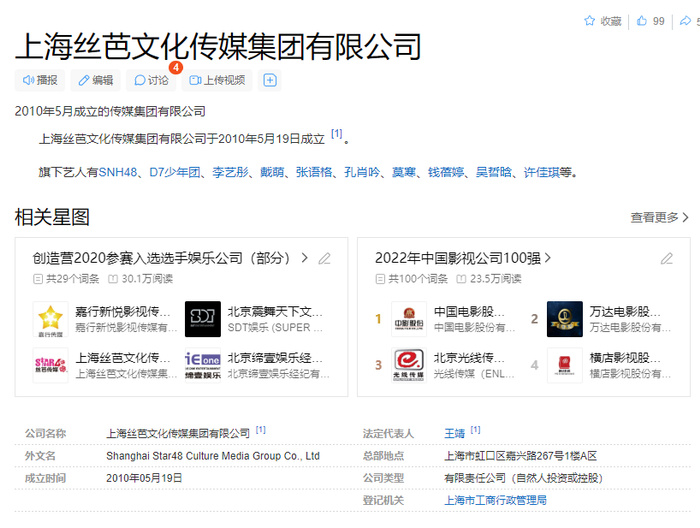The image size is (700, 528).
Task: Click company type value 有限责任公司
Action: (x=523, y=478)
